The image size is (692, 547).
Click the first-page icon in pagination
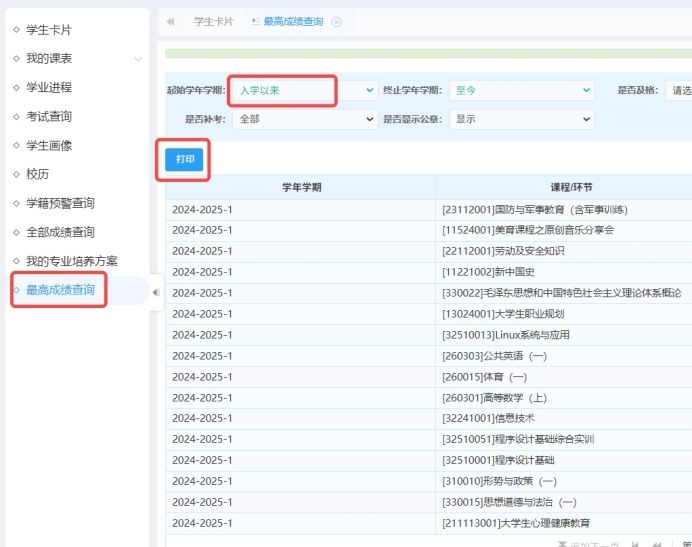[x=635, y=543]
